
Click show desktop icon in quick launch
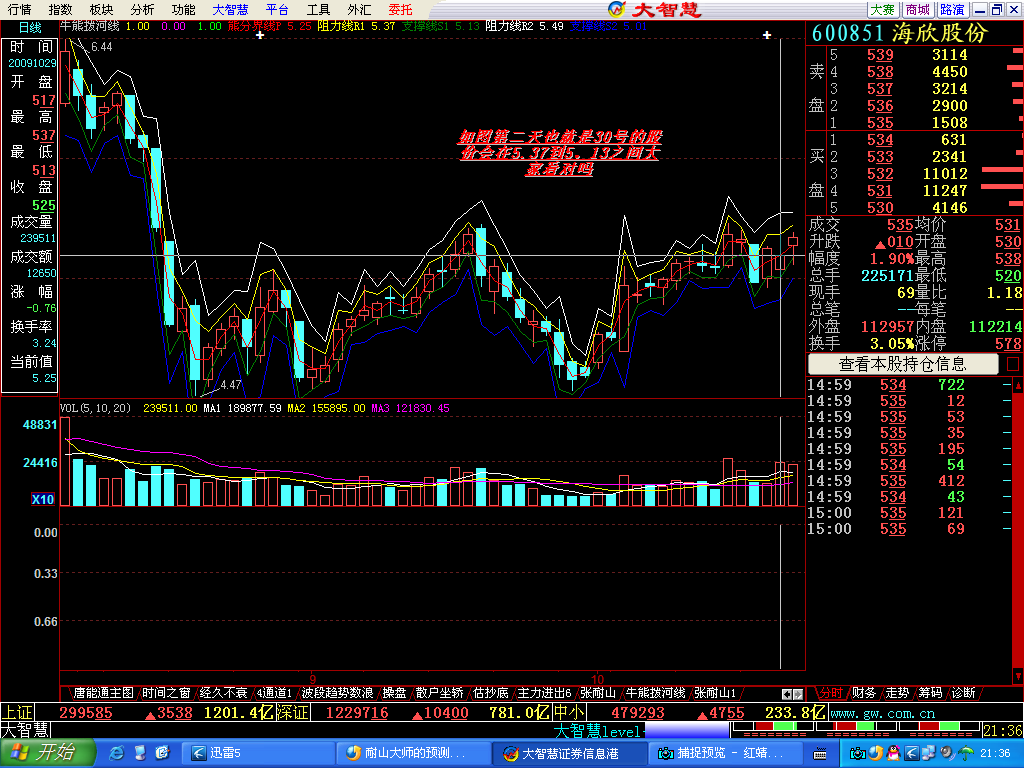pos(140,753)
